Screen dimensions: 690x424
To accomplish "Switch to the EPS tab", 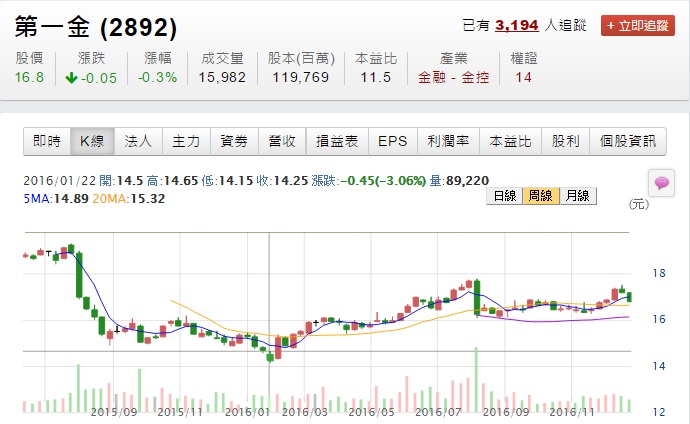I will click(x=392, y=142).
